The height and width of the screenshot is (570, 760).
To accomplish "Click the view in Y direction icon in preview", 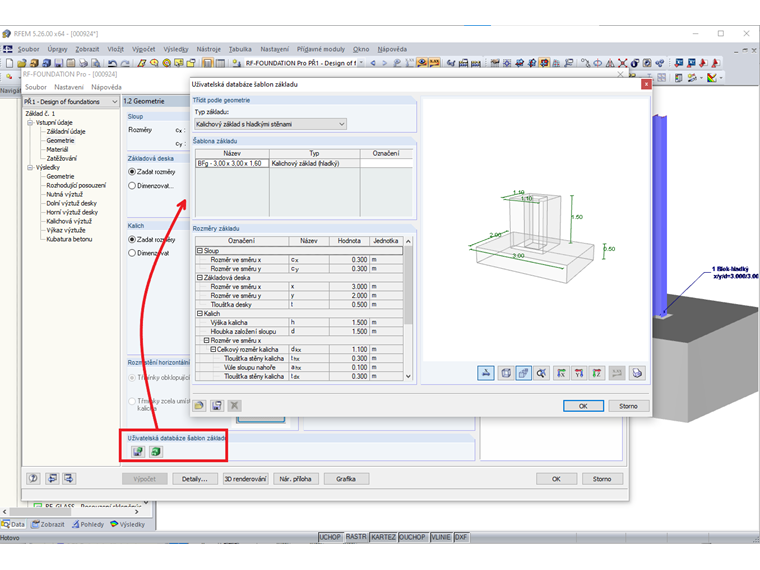I will [x=579, y=373].
